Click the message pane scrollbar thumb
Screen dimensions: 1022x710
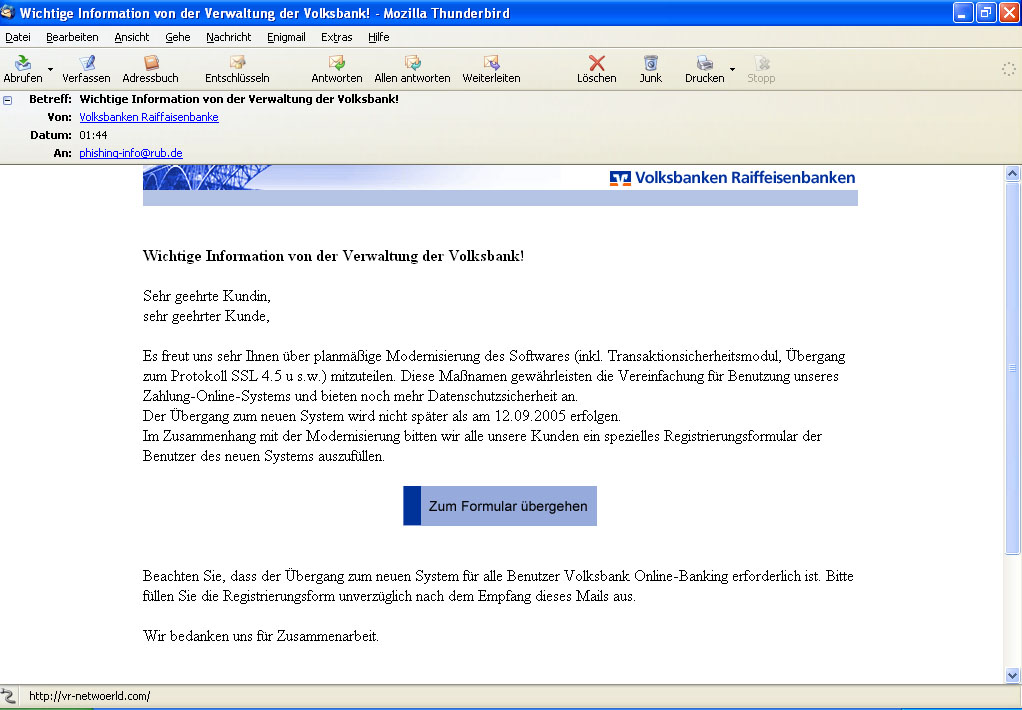pos(1012,368)
